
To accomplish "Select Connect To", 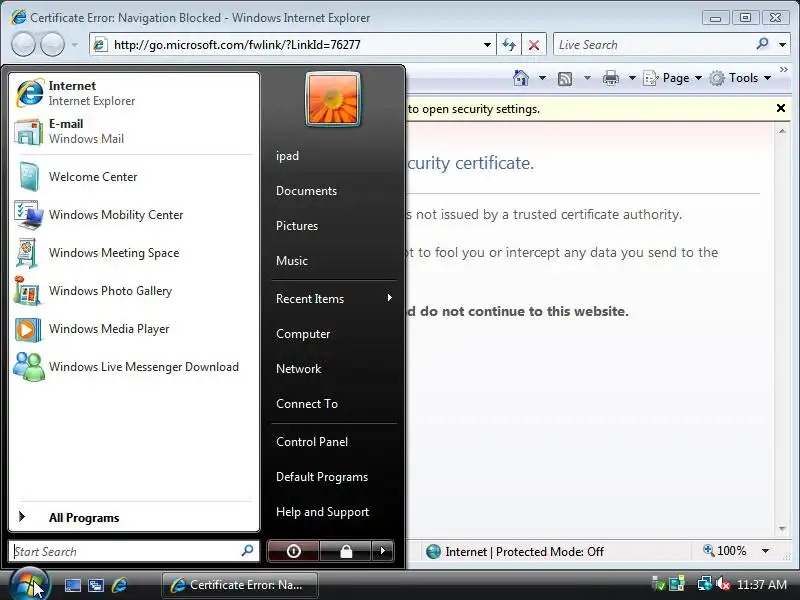I will point(334,404).
